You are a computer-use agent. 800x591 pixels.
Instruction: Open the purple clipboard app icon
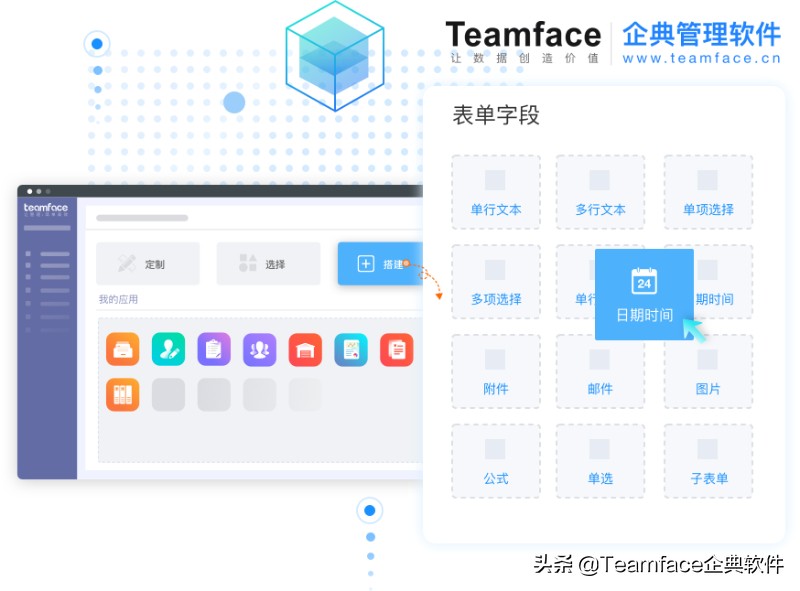click(214, 350)
